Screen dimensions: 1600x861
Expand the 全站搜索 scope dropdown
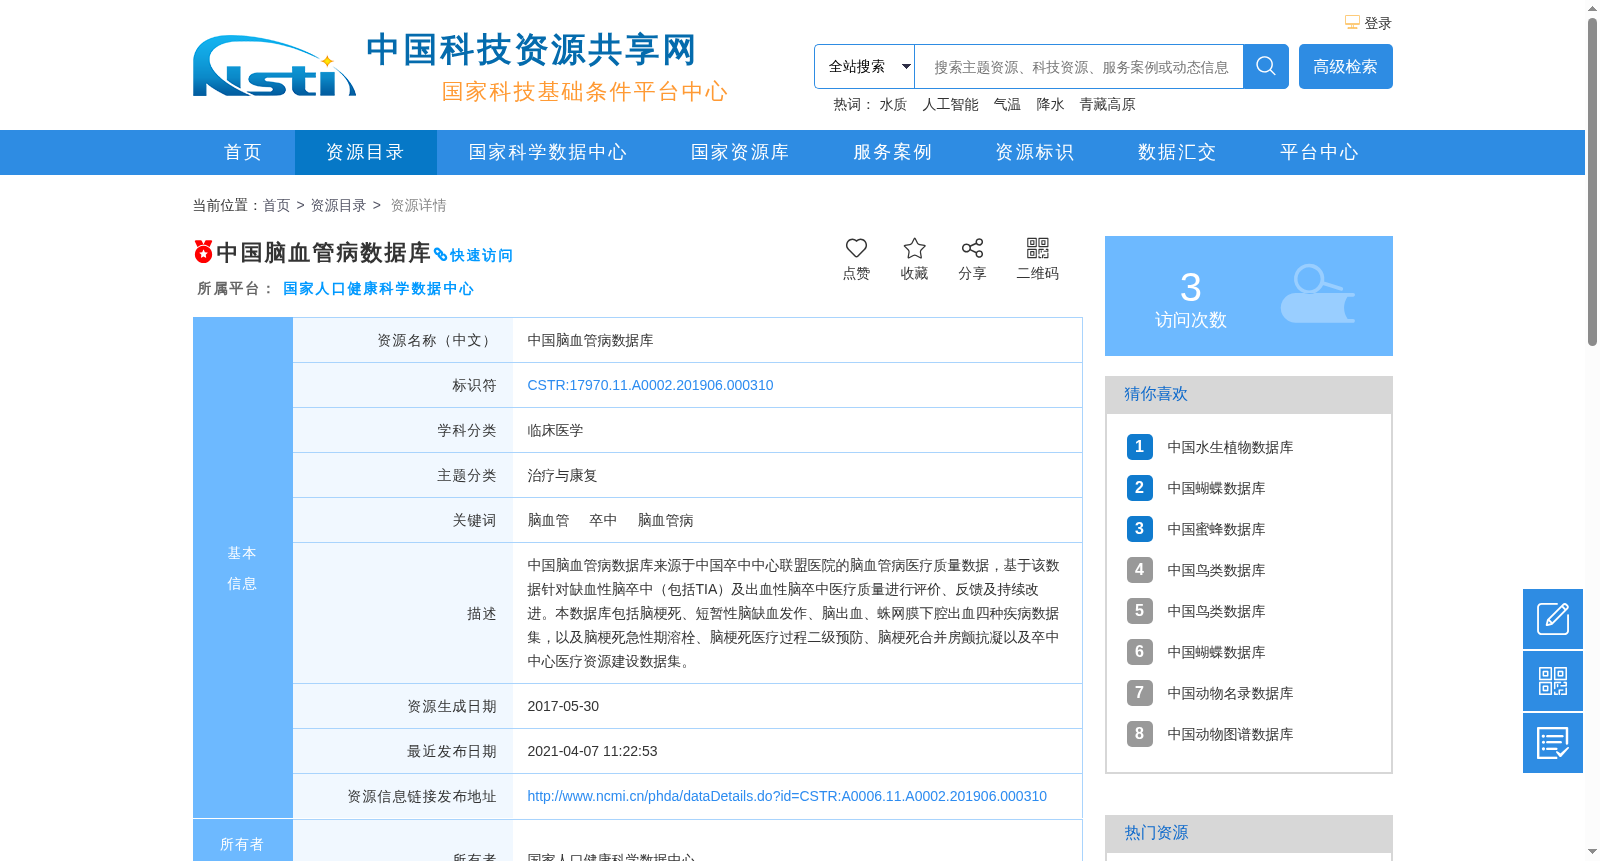click(864, 66)
